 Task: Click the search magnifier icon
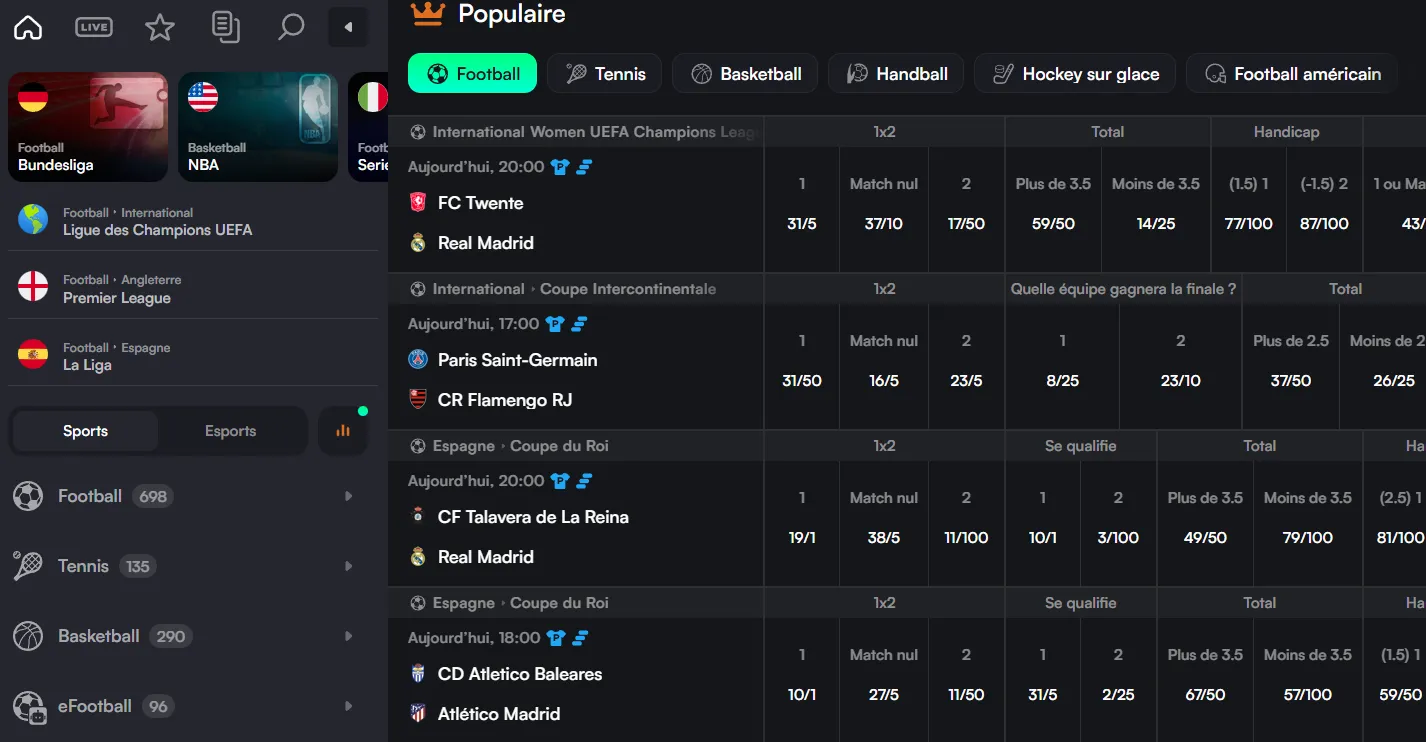(x=291, y=27)
